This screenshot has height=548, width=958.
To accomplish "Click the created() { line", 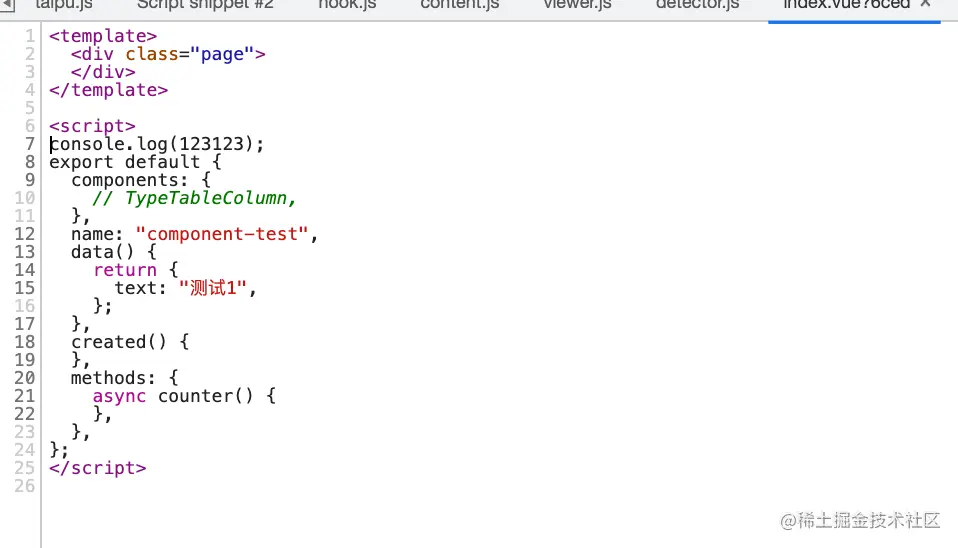I will [x=130, y=342].
